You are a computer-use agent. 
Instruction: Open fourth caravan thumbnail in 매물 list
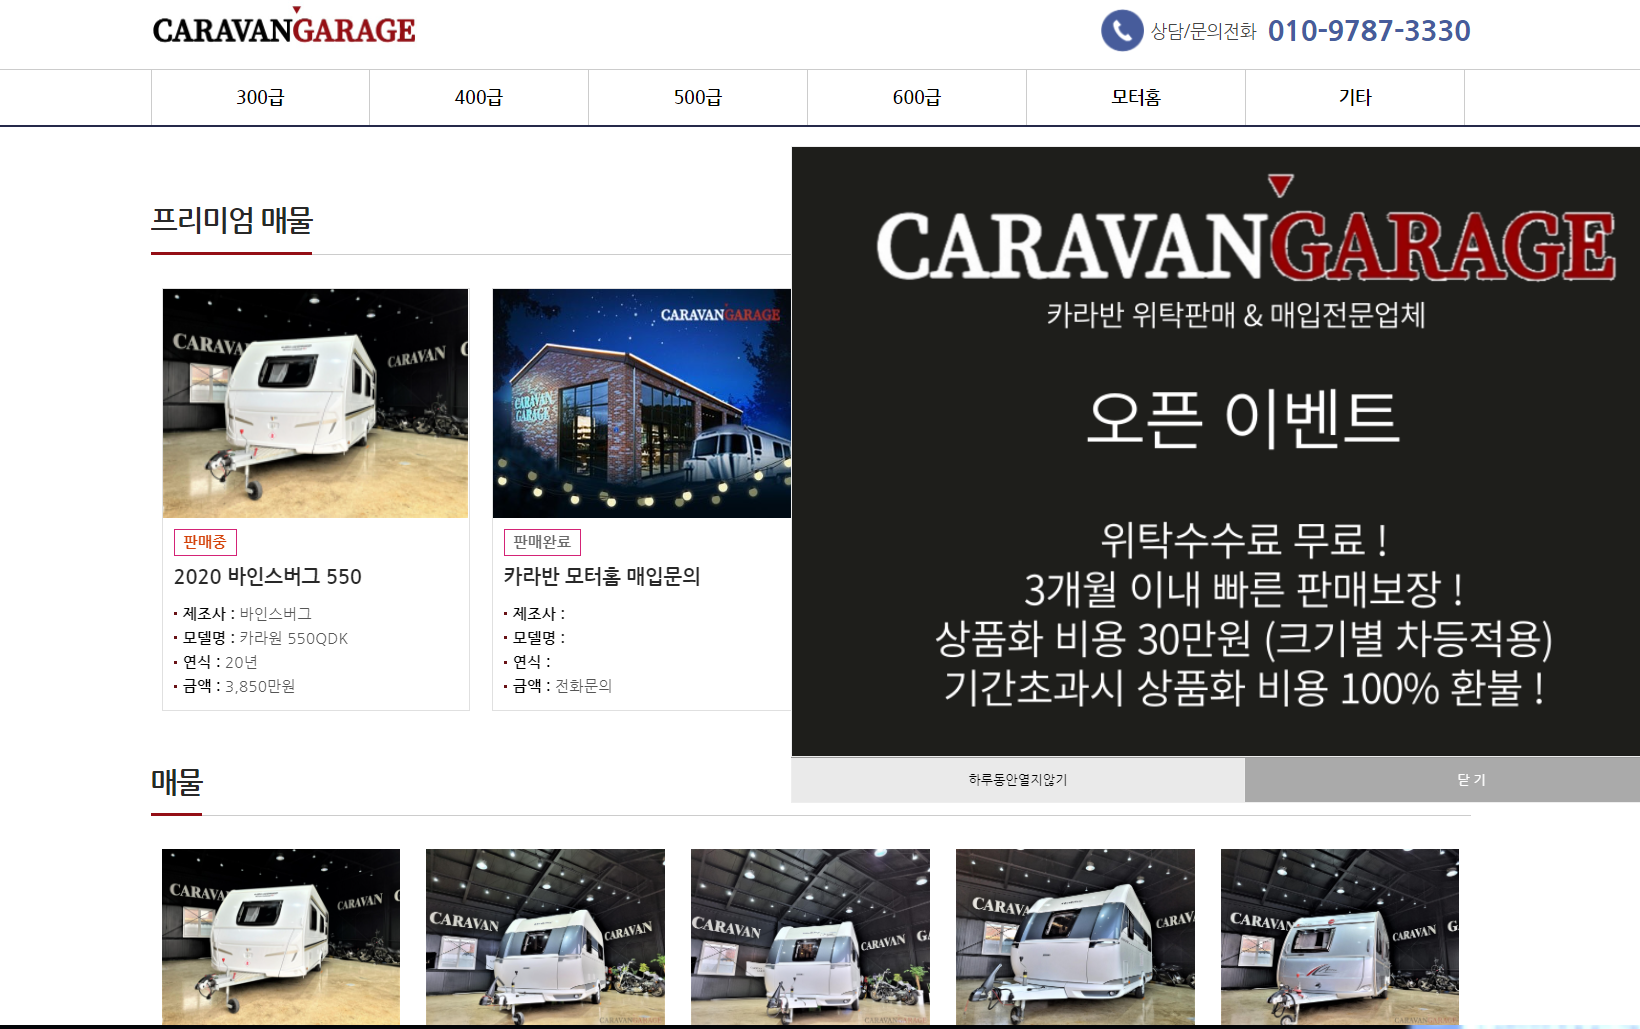1075,937
